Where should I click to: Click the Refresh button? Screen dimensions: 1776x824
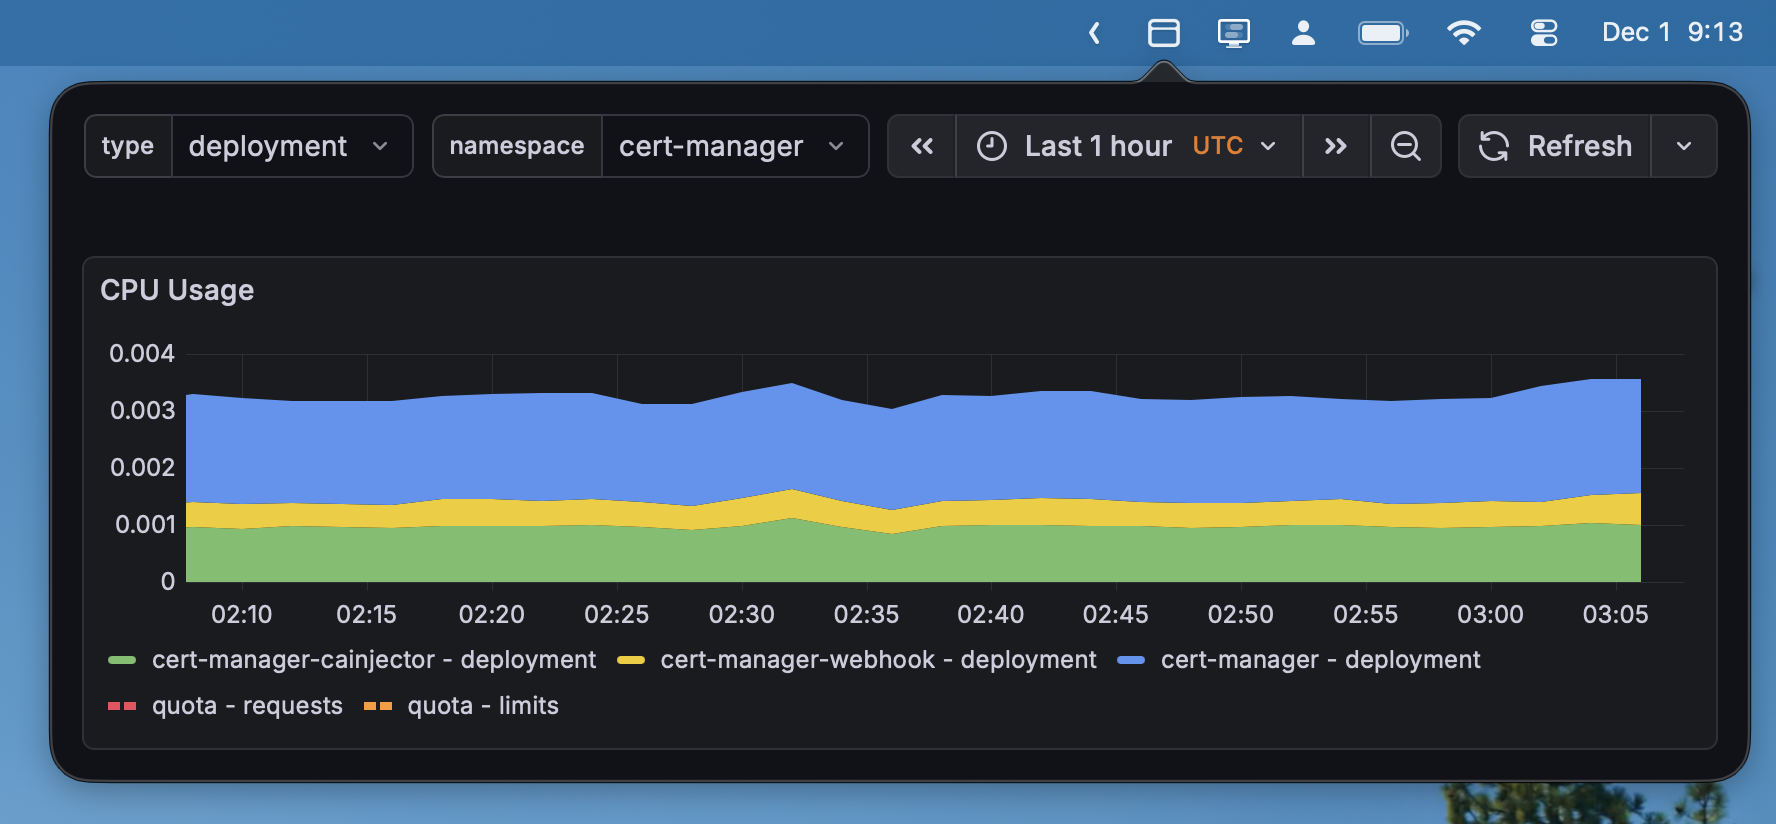click(1555, 146)
